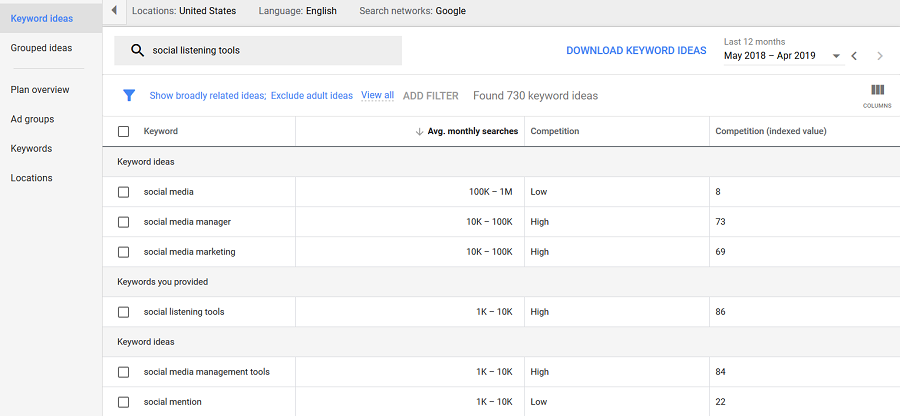The height and width of the screenshot is (416, 900).
Task: Go to previous date range arrow
Action: click(x=854, y=56)
